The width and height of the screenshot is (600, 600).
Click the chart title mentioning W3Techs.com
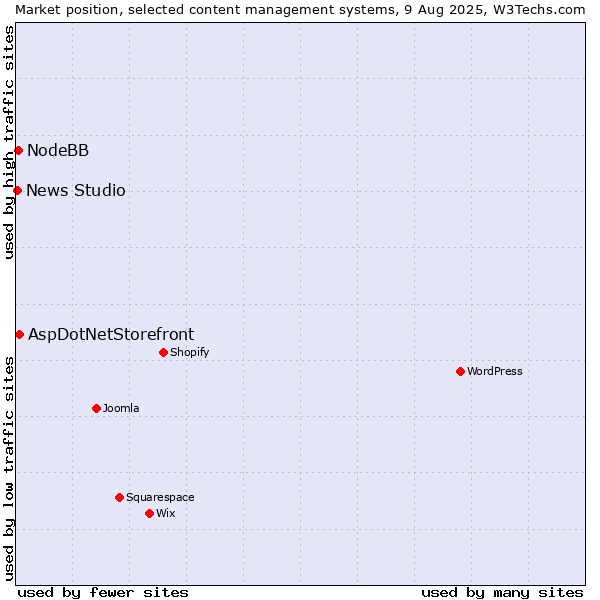point(300,10)
